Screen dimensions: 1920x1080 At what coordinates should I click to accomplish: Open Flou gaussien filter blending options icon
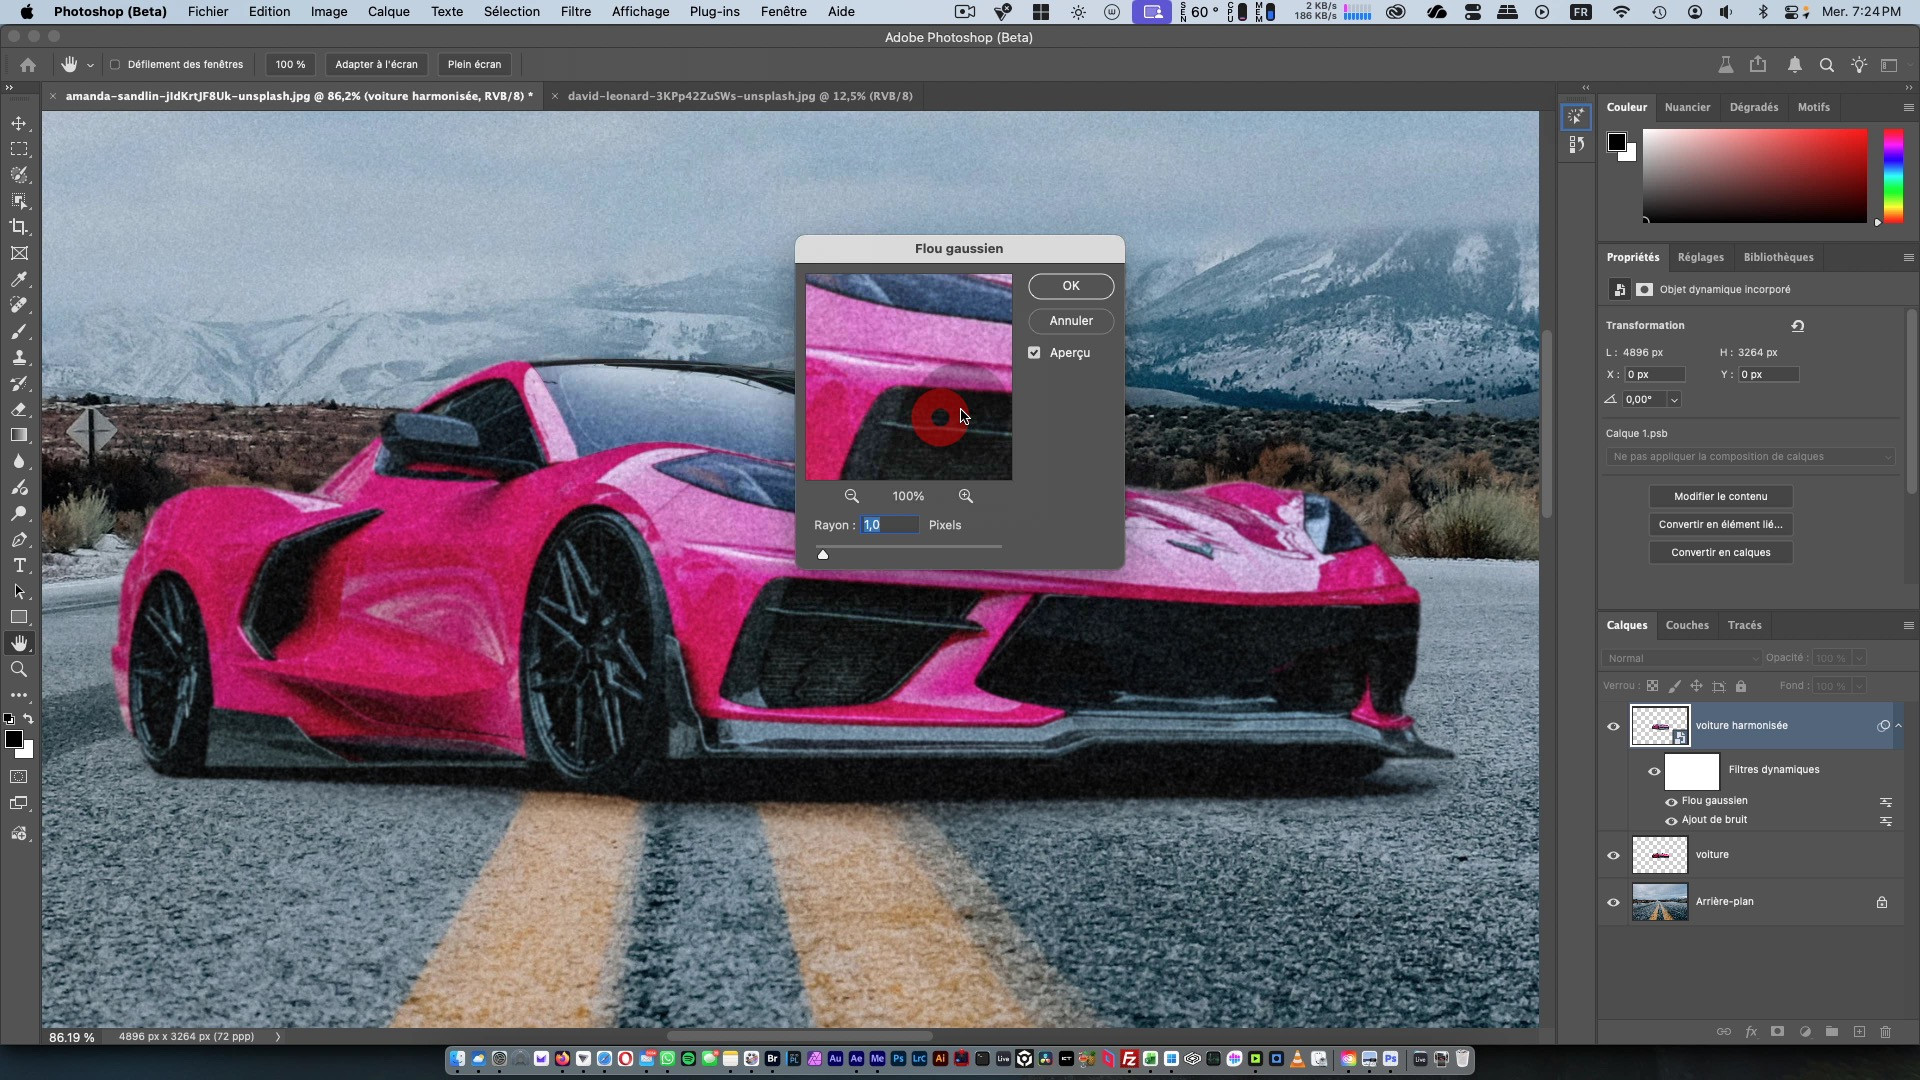[1885, 801]
